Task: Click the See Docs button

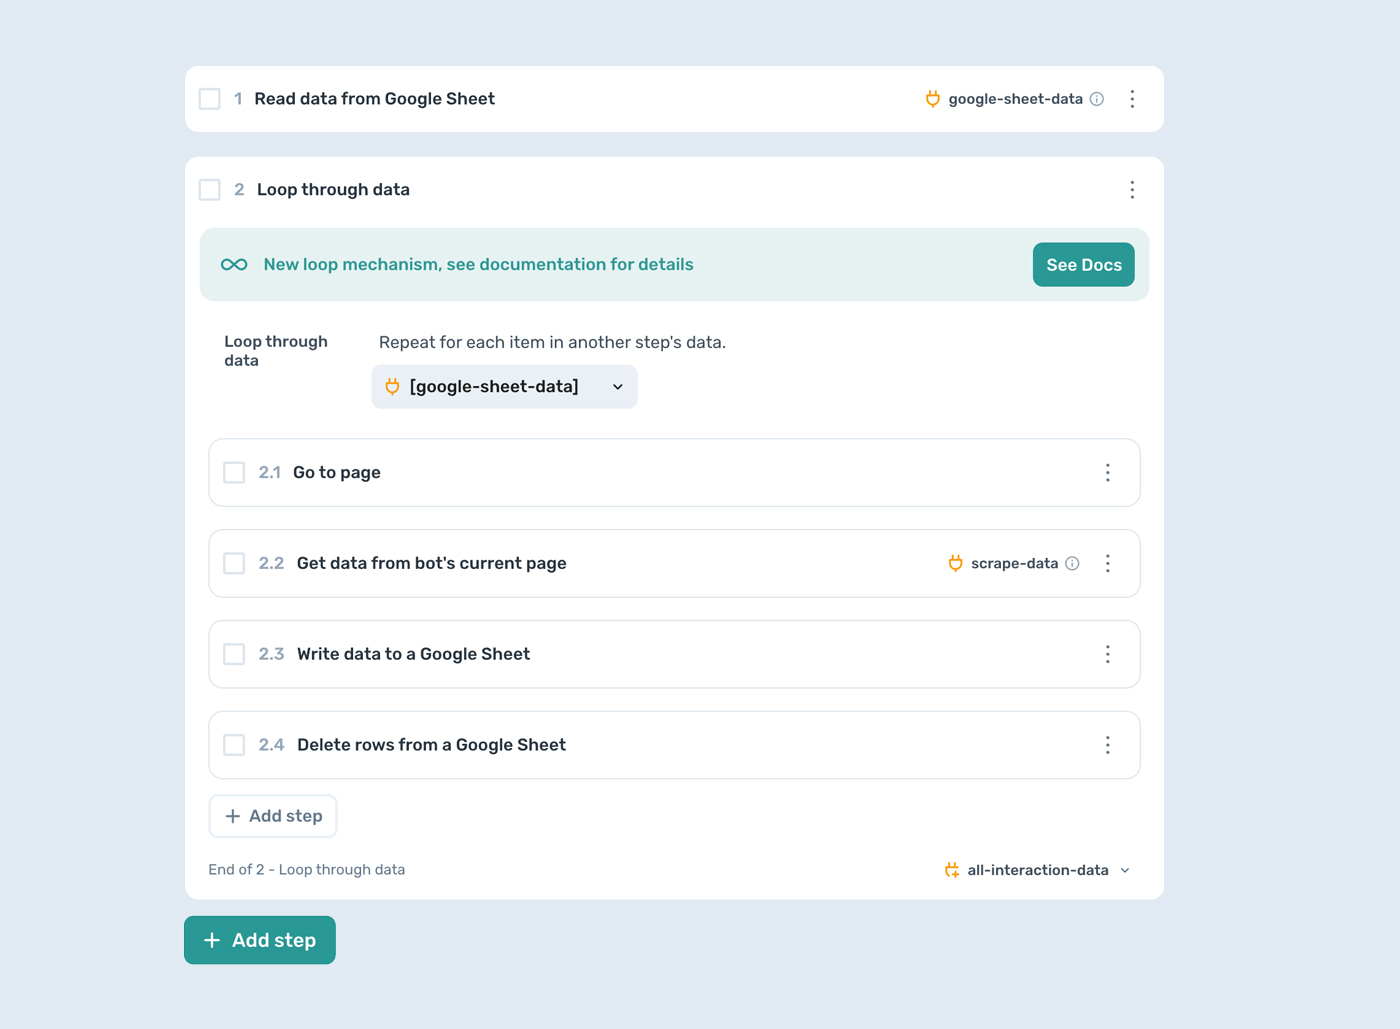Action: 1083,264
